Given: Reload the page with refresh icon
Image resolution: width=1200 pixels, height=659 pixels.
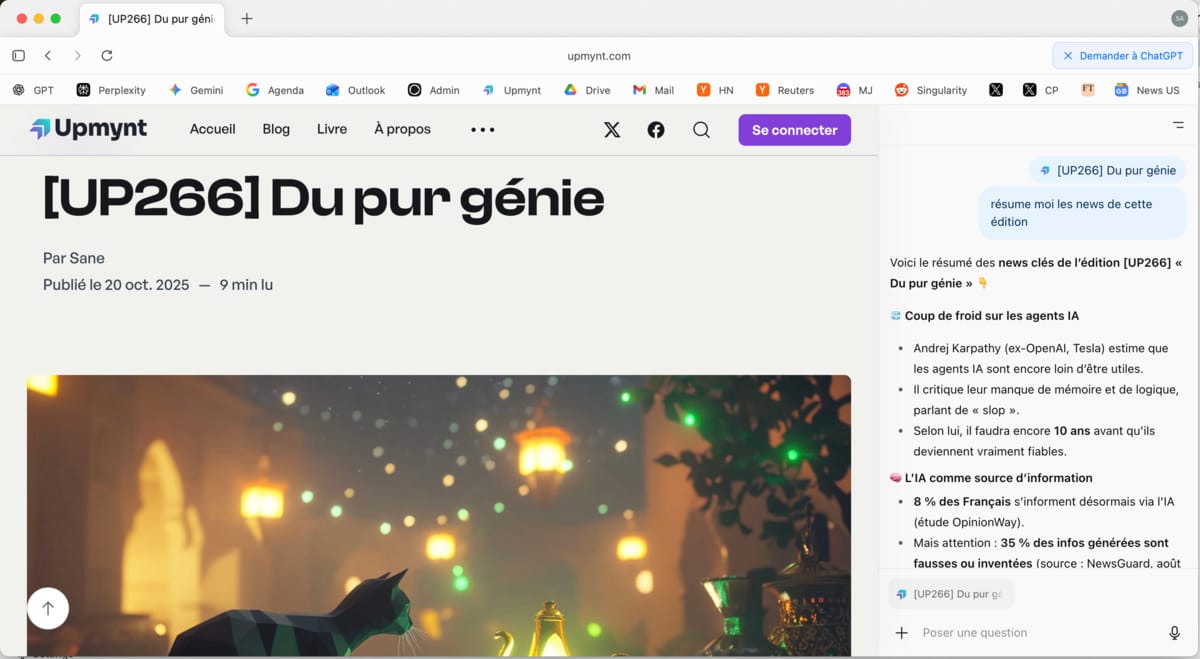Looking at the screenshot, I should (x=107, y=56).
